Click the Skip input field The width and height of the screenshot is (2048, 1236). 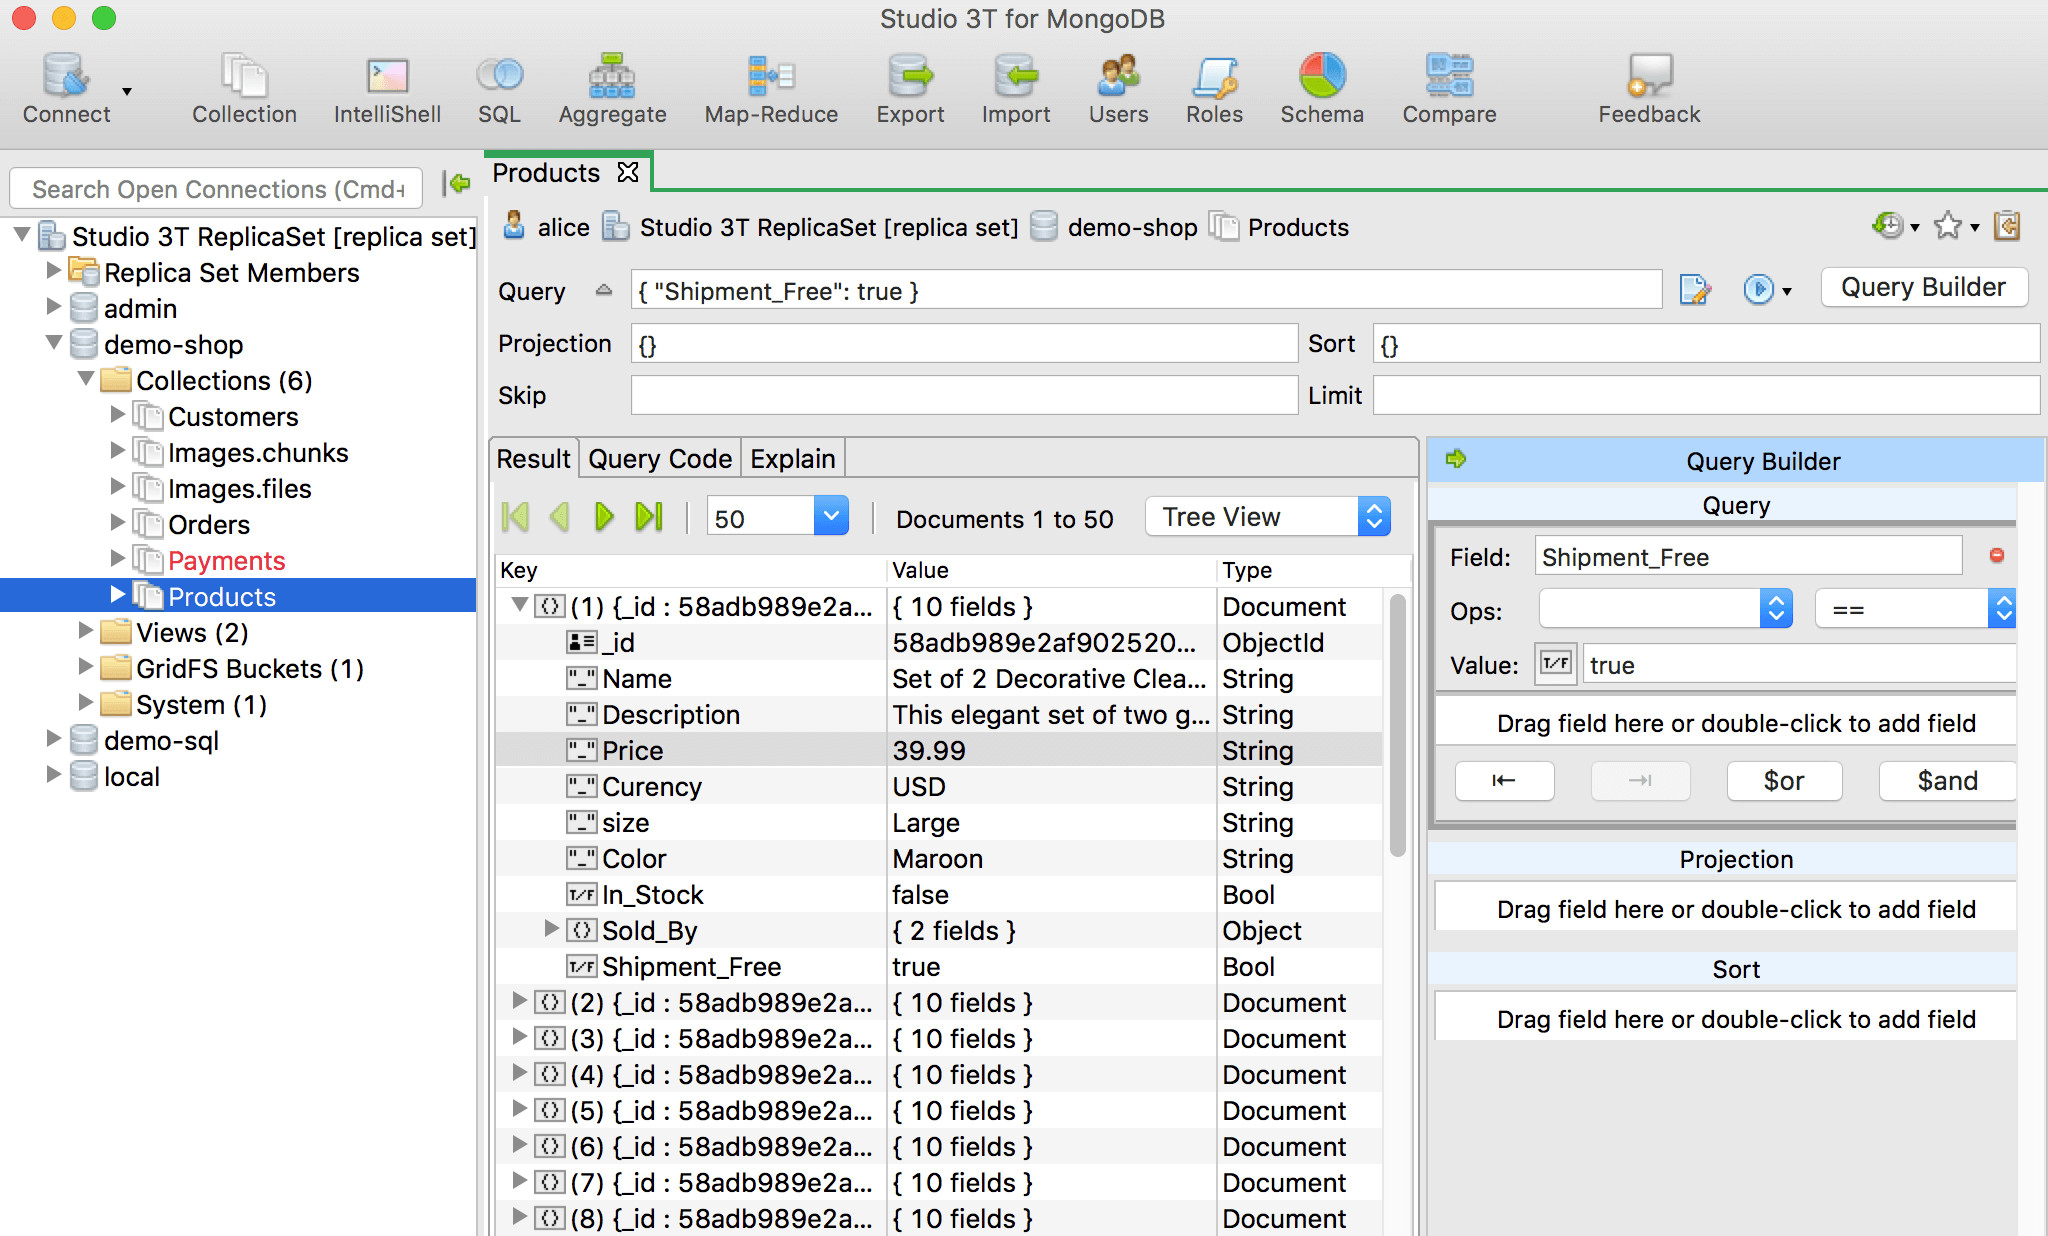[x=964, y=395]
